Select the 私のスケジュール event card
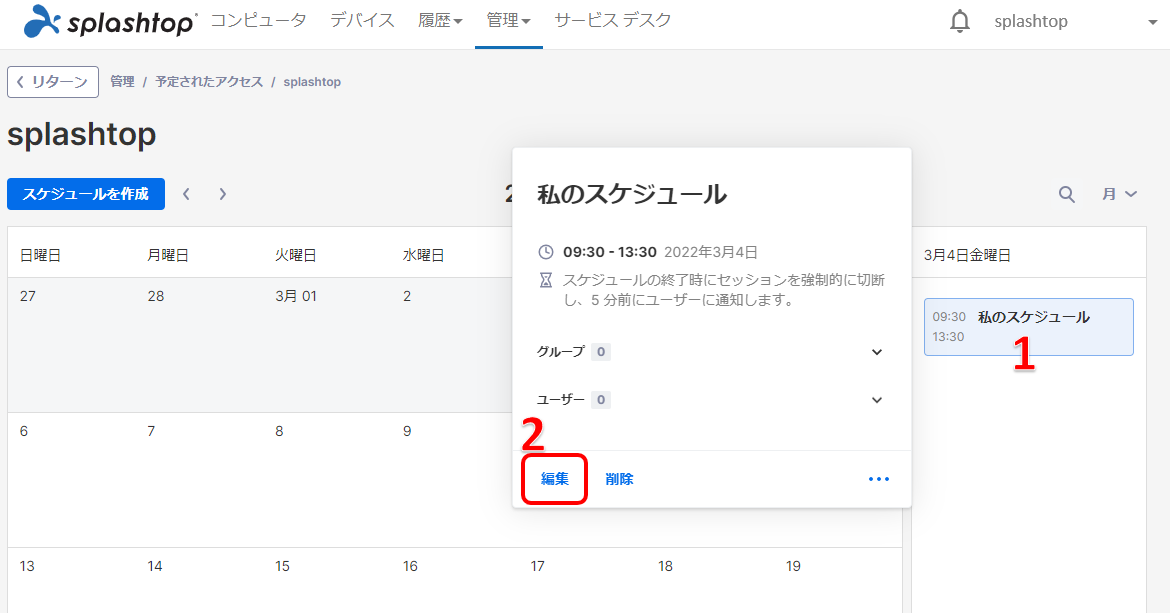 tap(1028, 327)
